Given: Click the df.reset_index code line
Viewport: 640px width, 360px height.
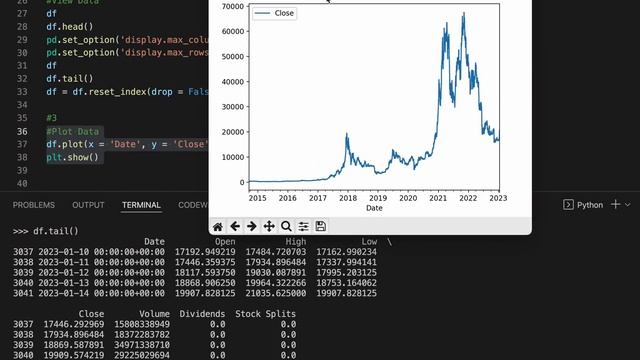Looking at the screenshot, I should point(127,92).
